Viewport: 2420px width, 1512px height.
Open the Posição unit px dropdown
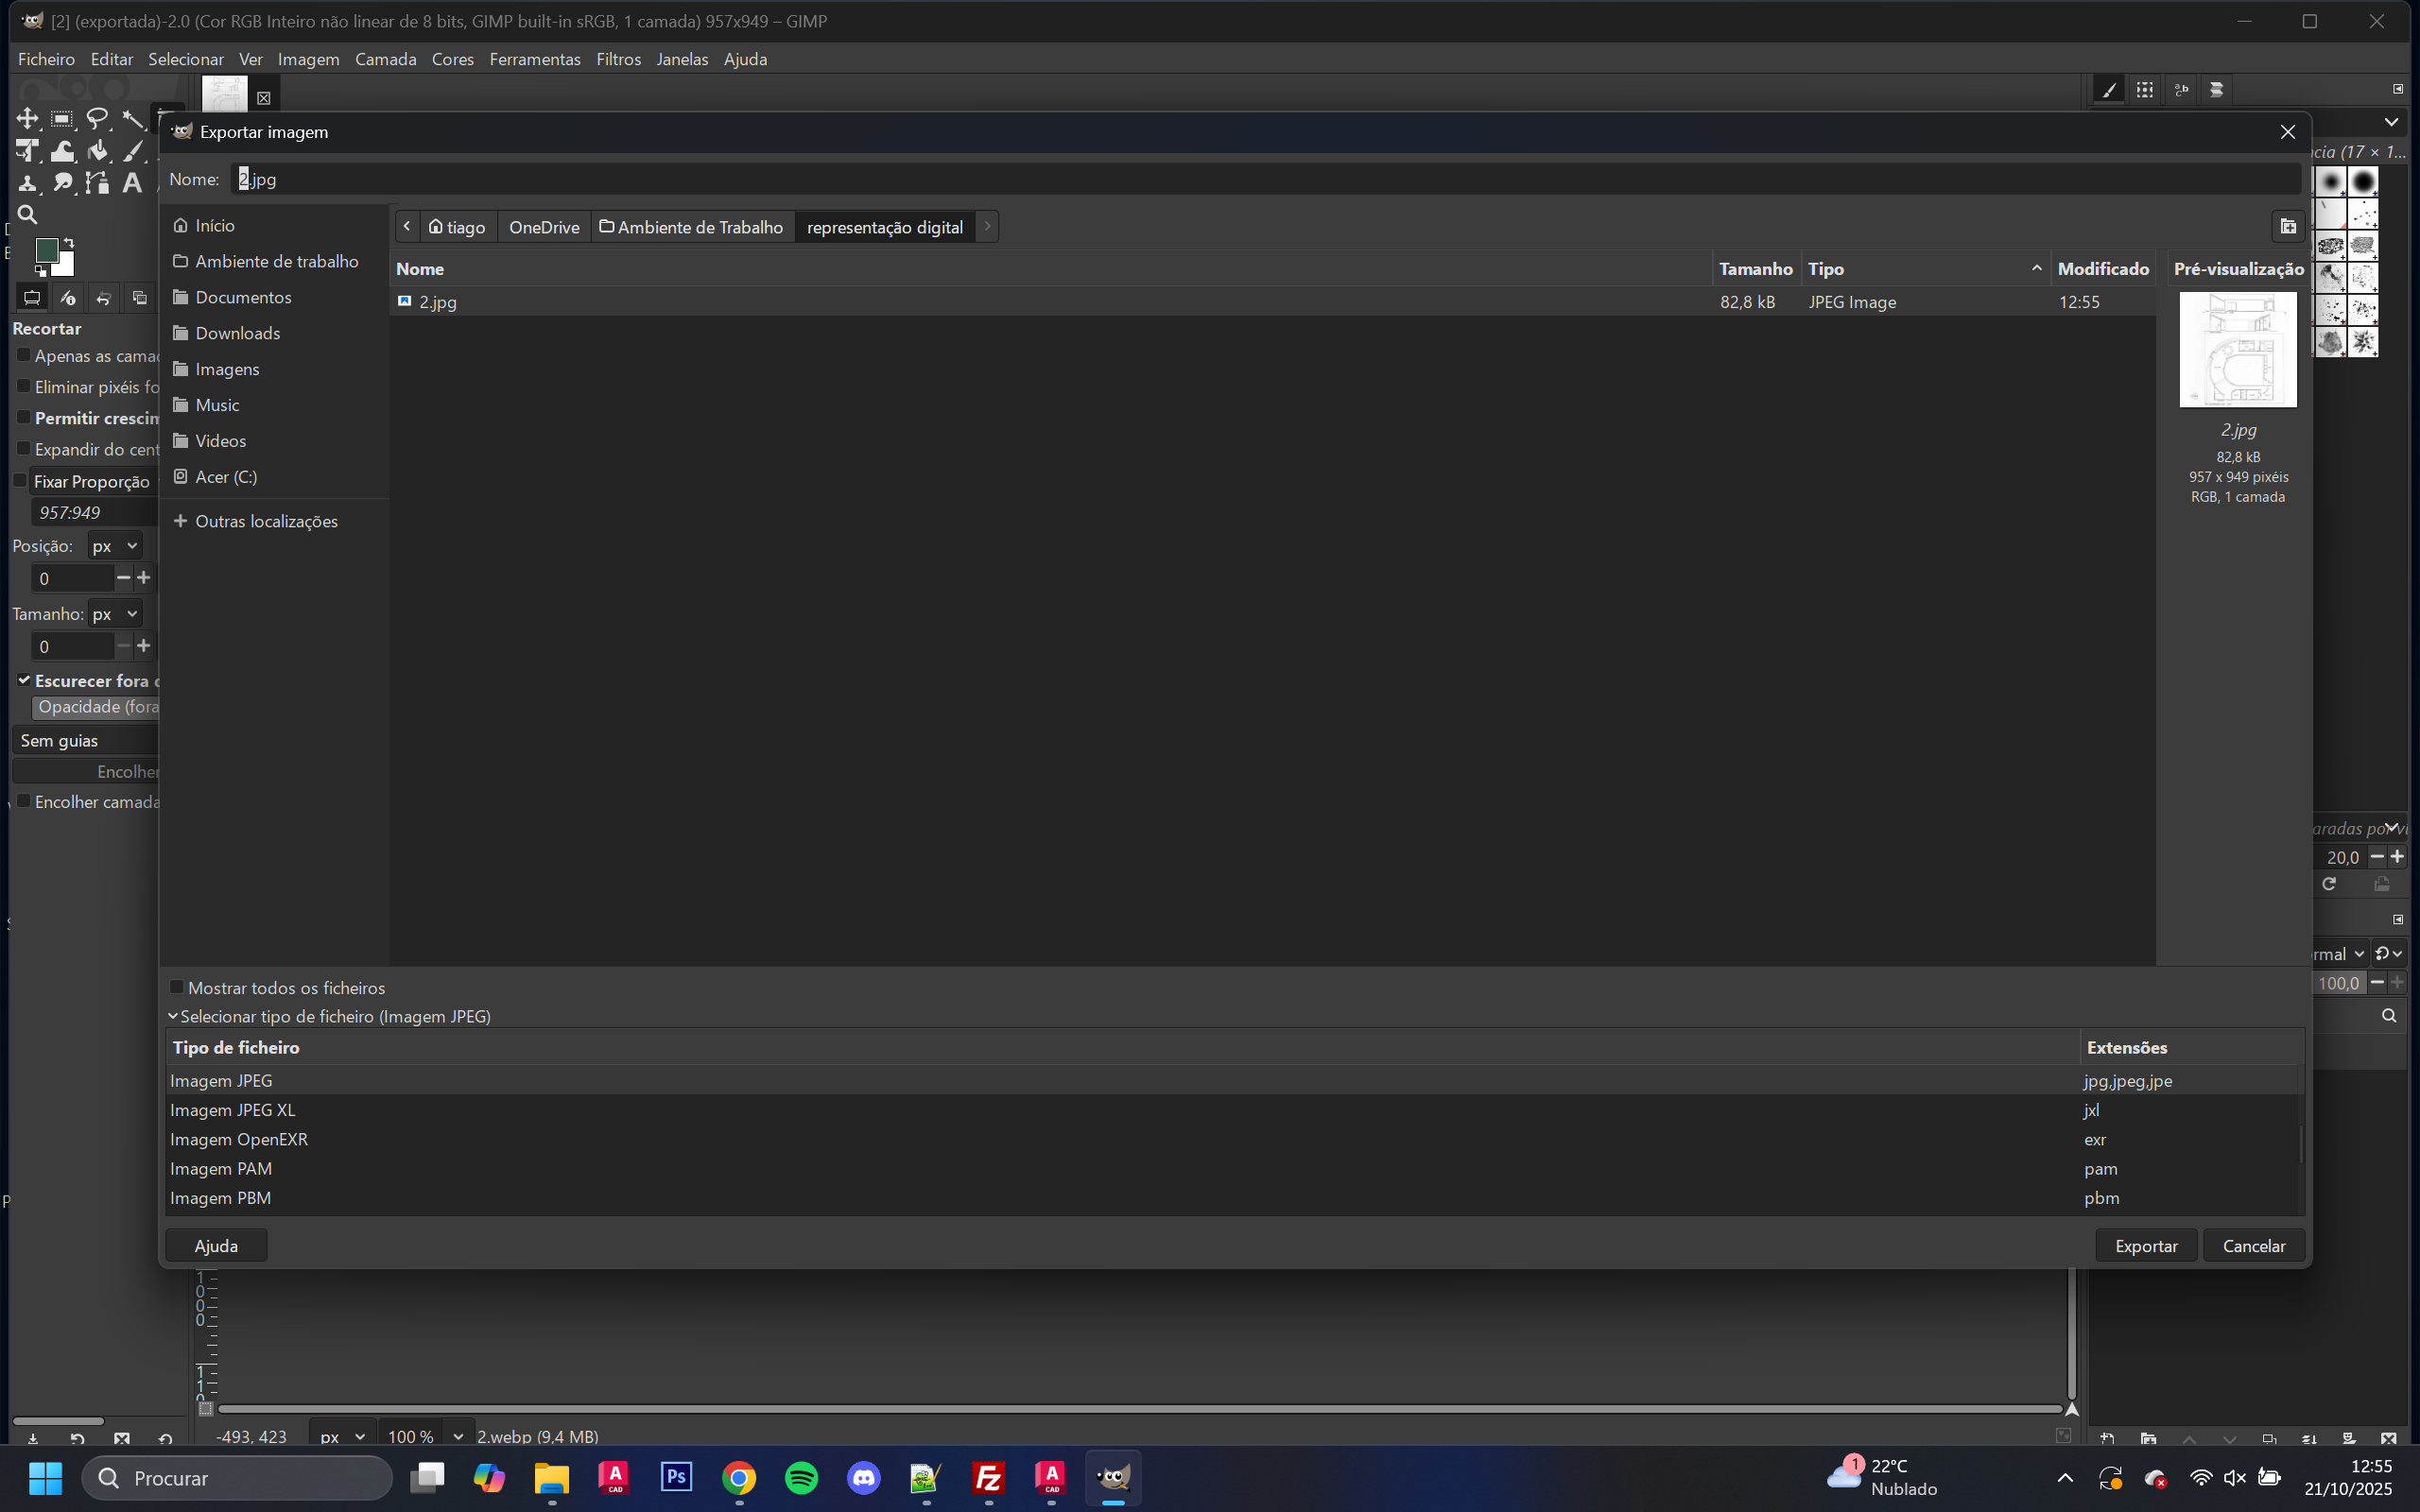pyautogui.click(x=115, y=546)
